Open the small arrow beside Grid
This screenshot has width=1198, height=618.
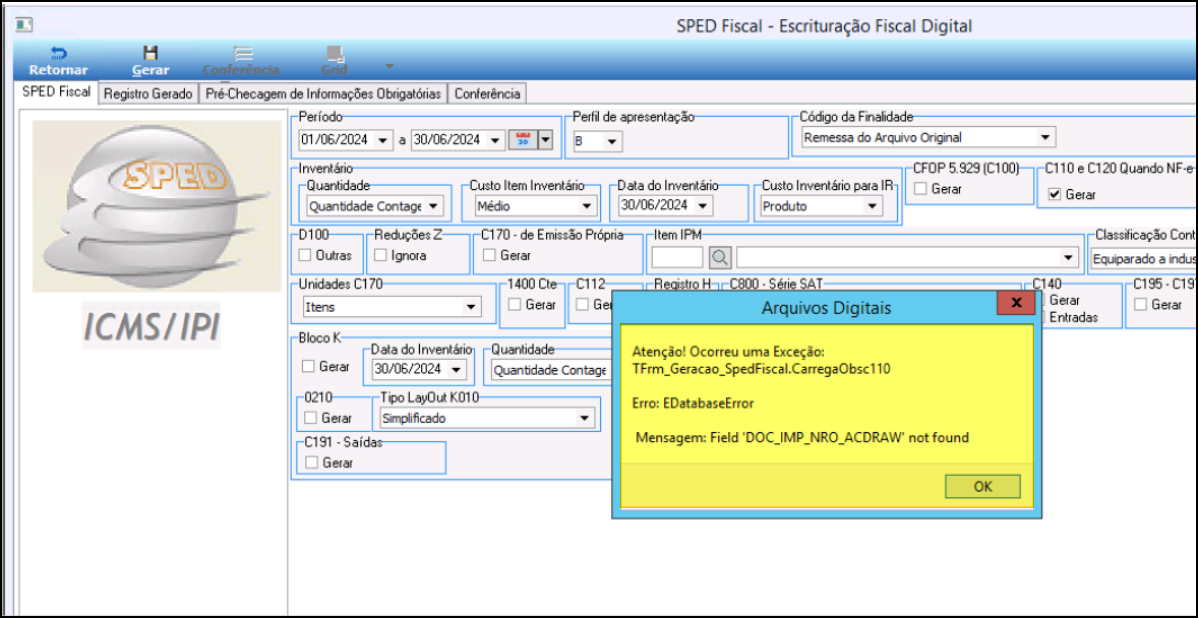[390, 66]
